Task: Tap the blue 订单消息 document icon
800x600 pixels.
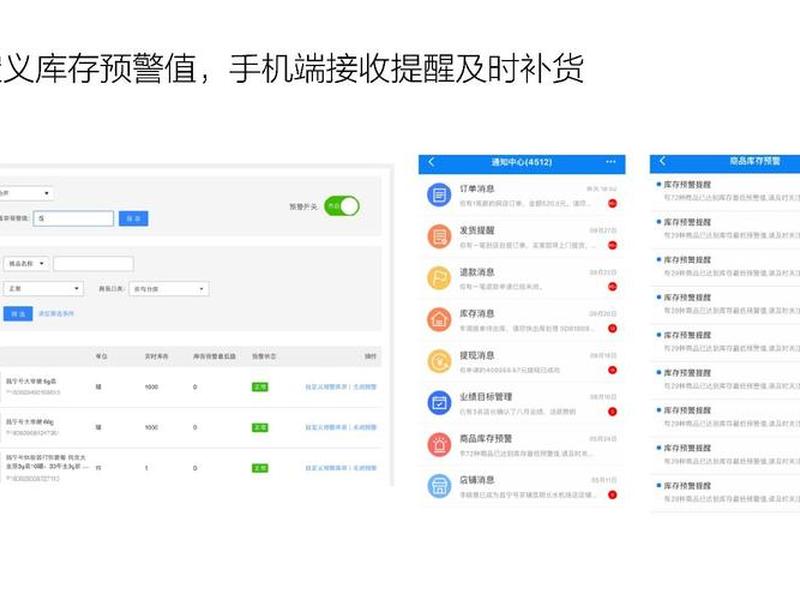Action: pyautogui.click(x=439, y=195)
